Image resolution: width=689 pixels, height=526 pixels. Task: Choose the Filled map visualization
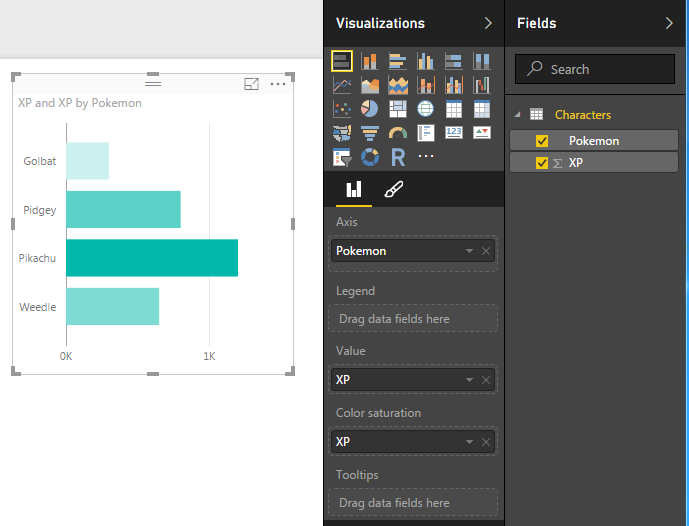342,133
